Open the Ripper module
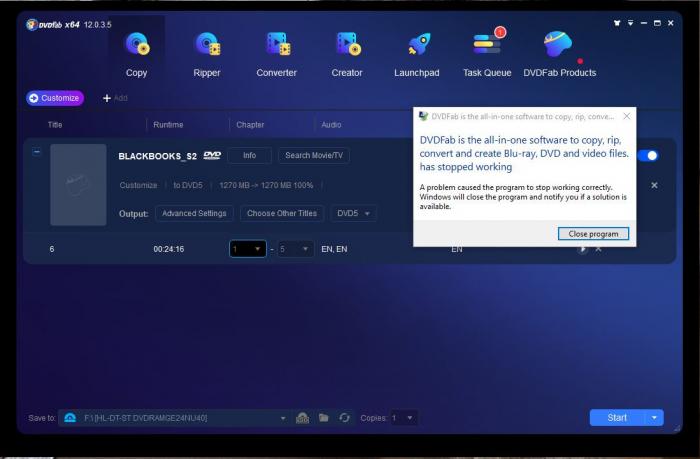 (x=207, y=52)
